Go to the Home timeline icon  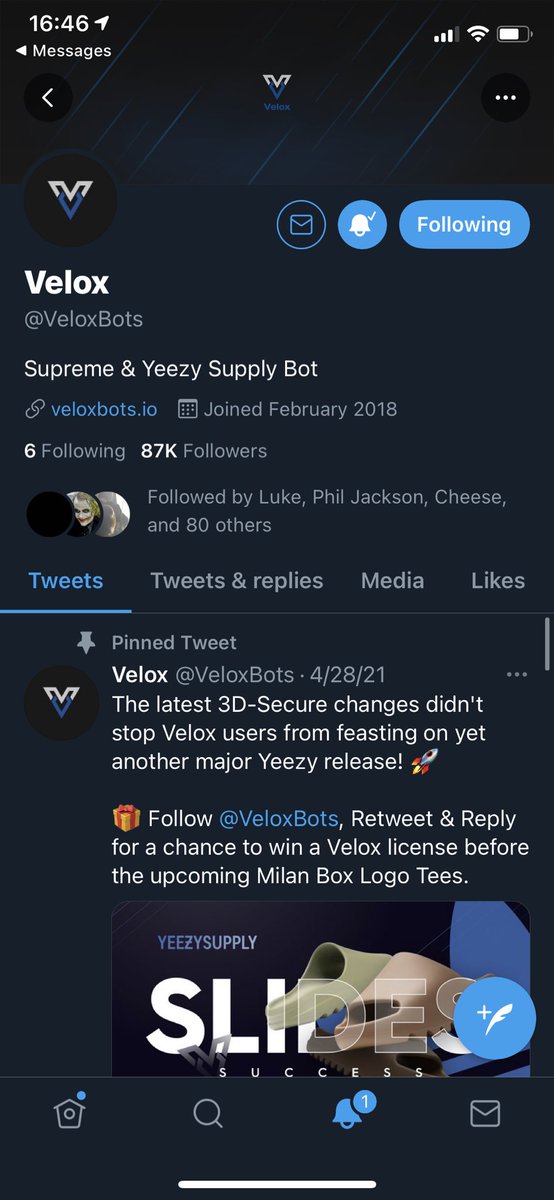(x=69, y=1112)
